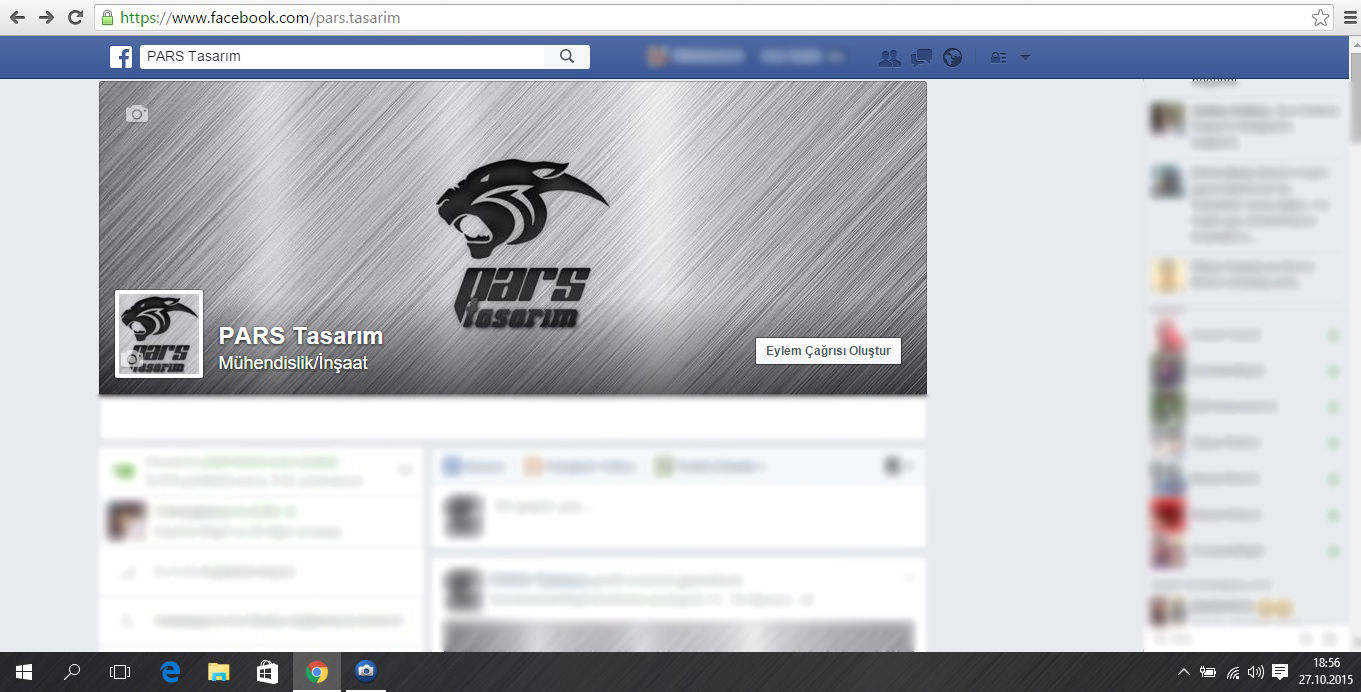Viewport: 1361px width, 692px height.
Task: Open the Windows Start menu
Action: coord(24,672)
